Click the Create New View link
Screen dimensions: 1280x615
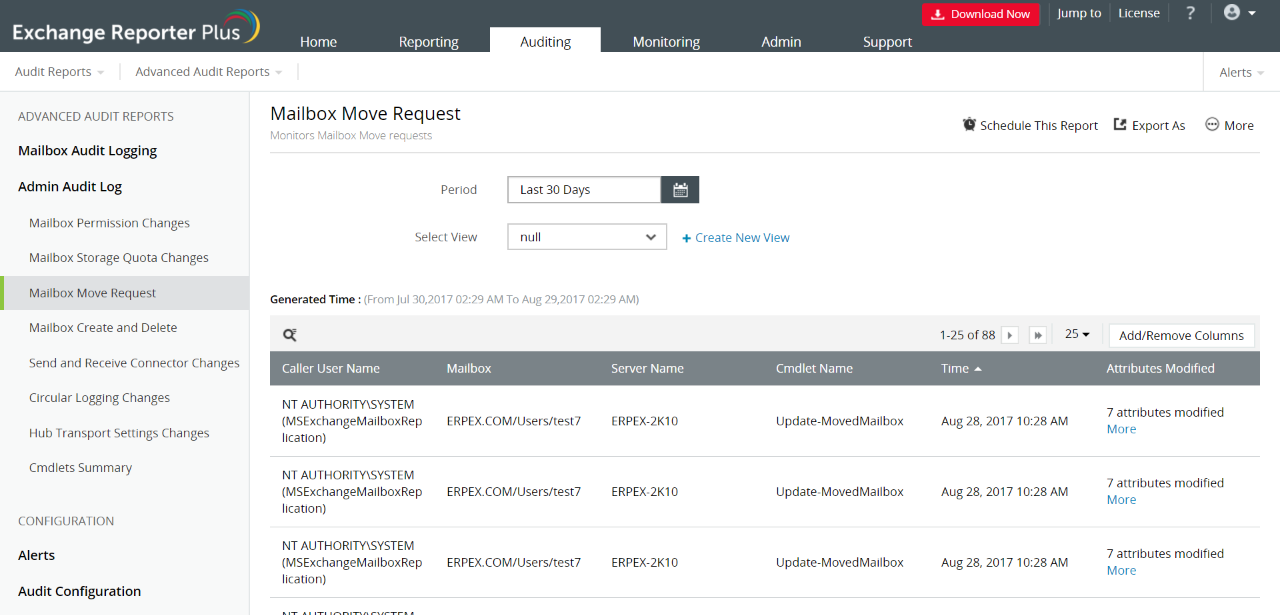[736, 238]
